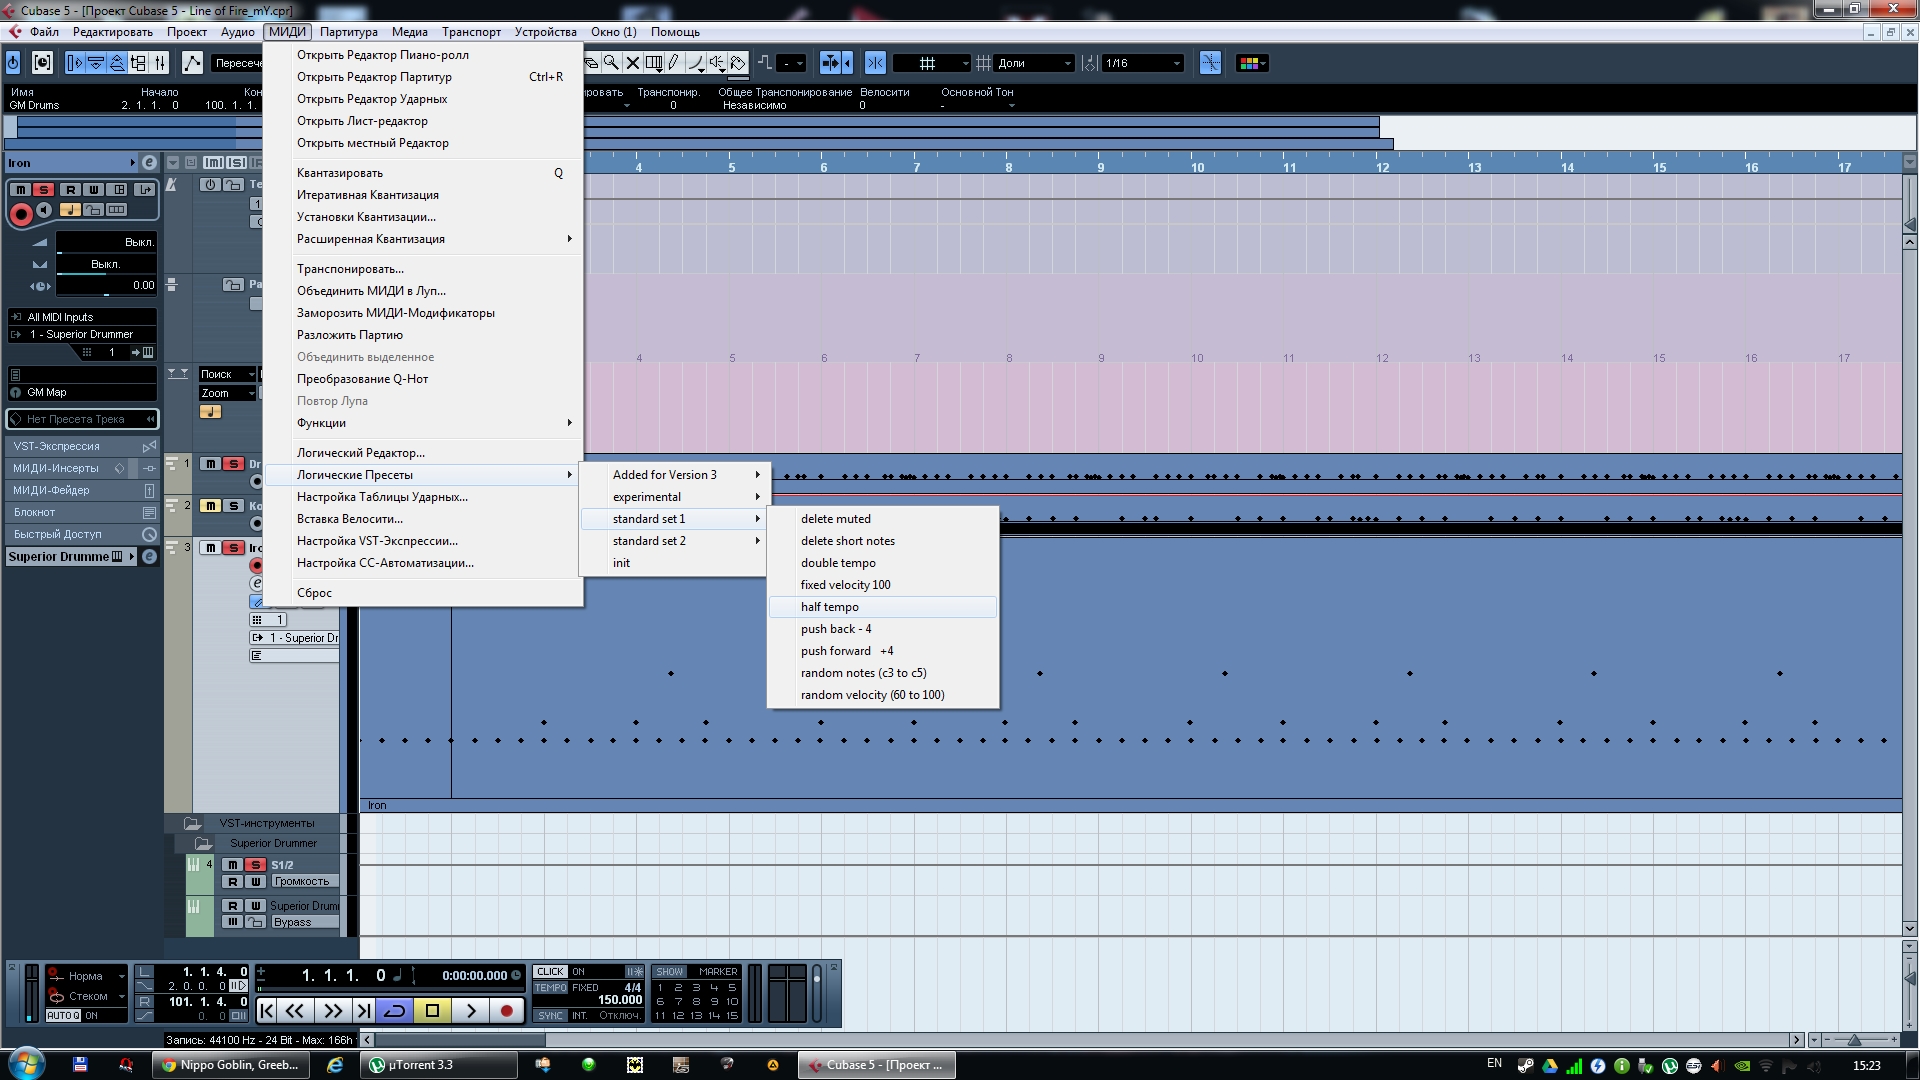
Task: Open the track color palette selector
Action: (x=1252, y=63)
